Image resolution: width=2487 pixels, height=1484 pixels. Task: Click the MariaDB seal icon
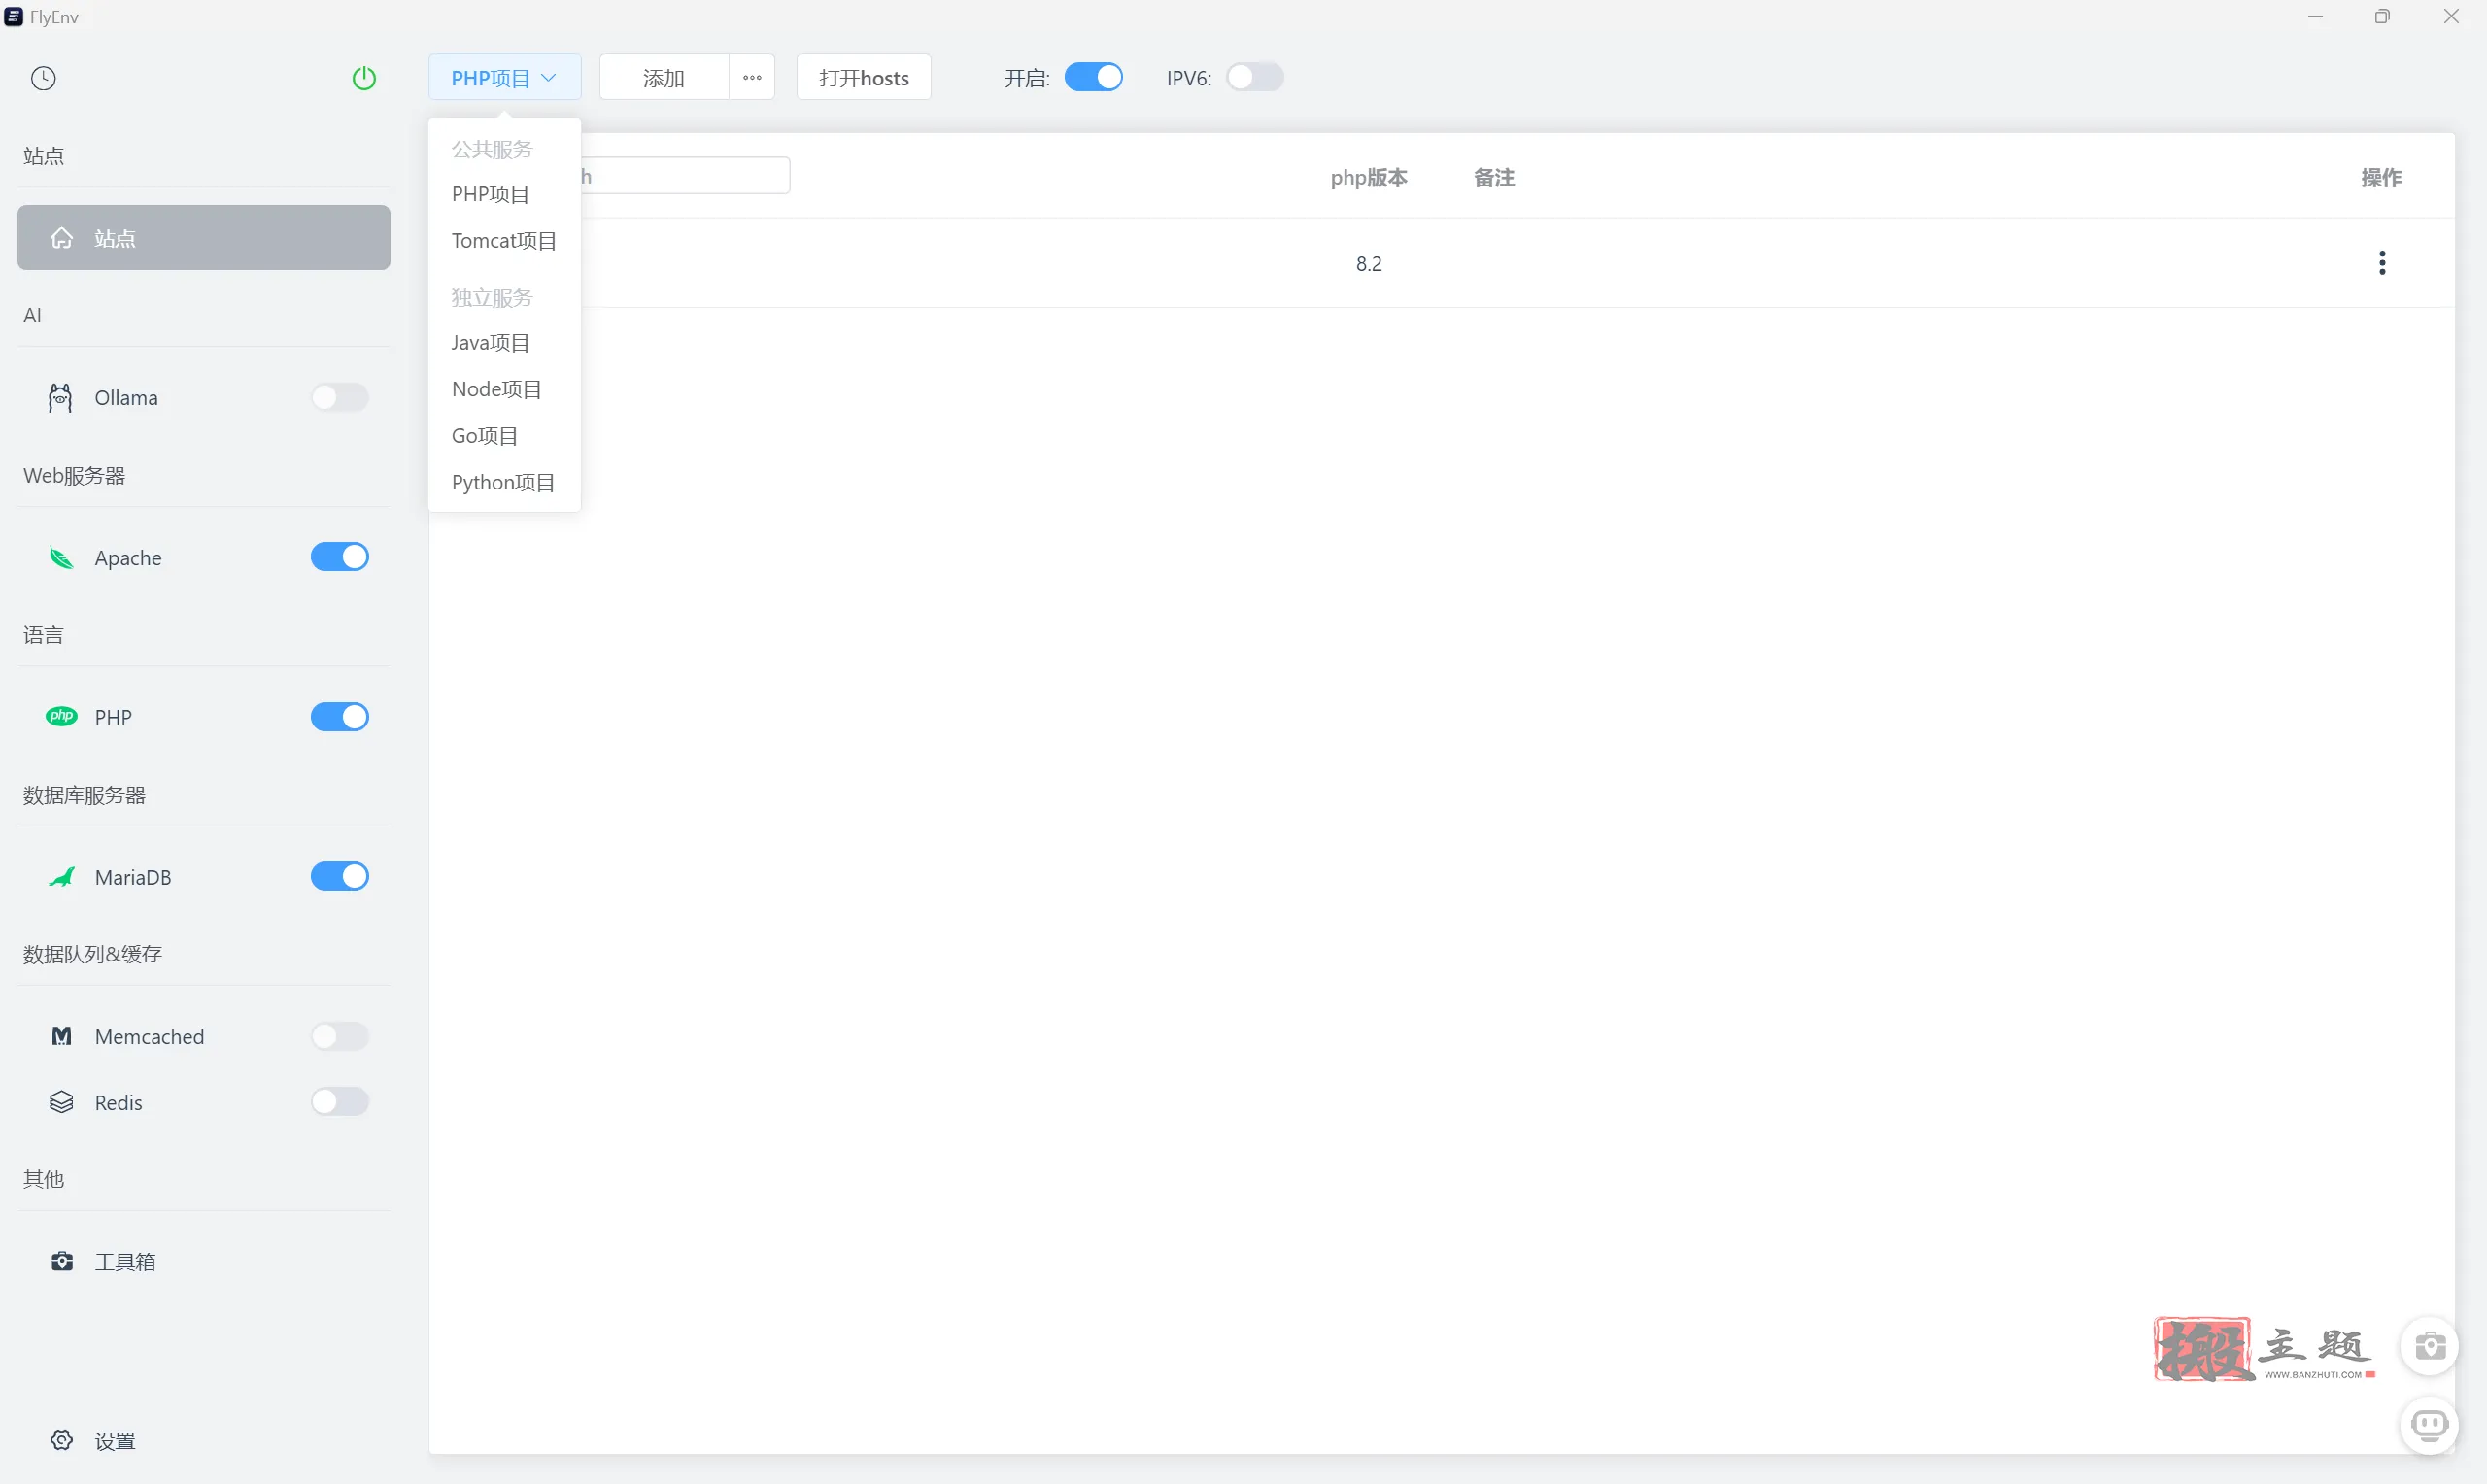(x=61, y=877)
